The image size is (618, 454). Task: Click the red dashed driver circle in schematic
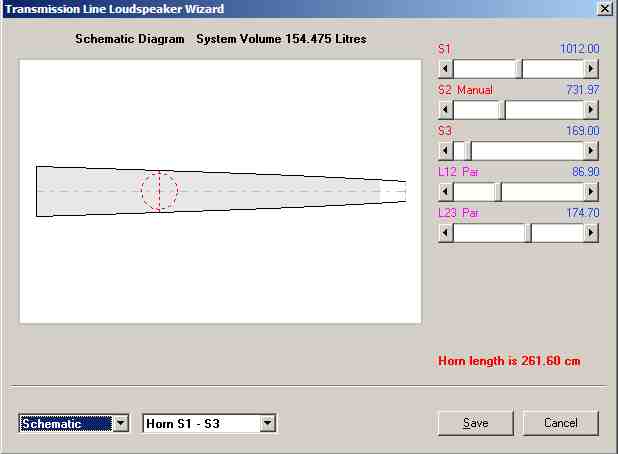pyautogui.click(x=160, y=191)
